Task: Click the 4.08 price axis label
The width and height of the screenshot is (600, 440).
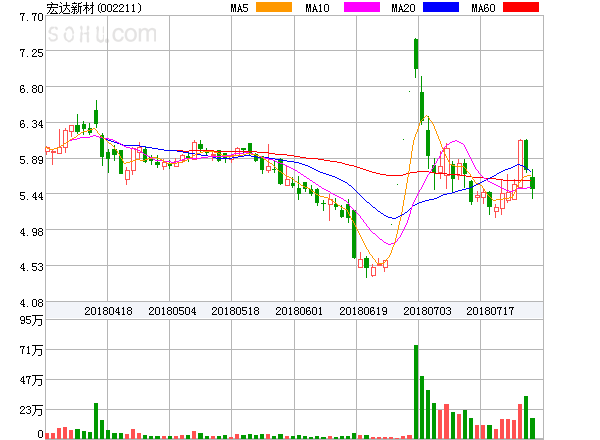Action: (x=31, y=303)
